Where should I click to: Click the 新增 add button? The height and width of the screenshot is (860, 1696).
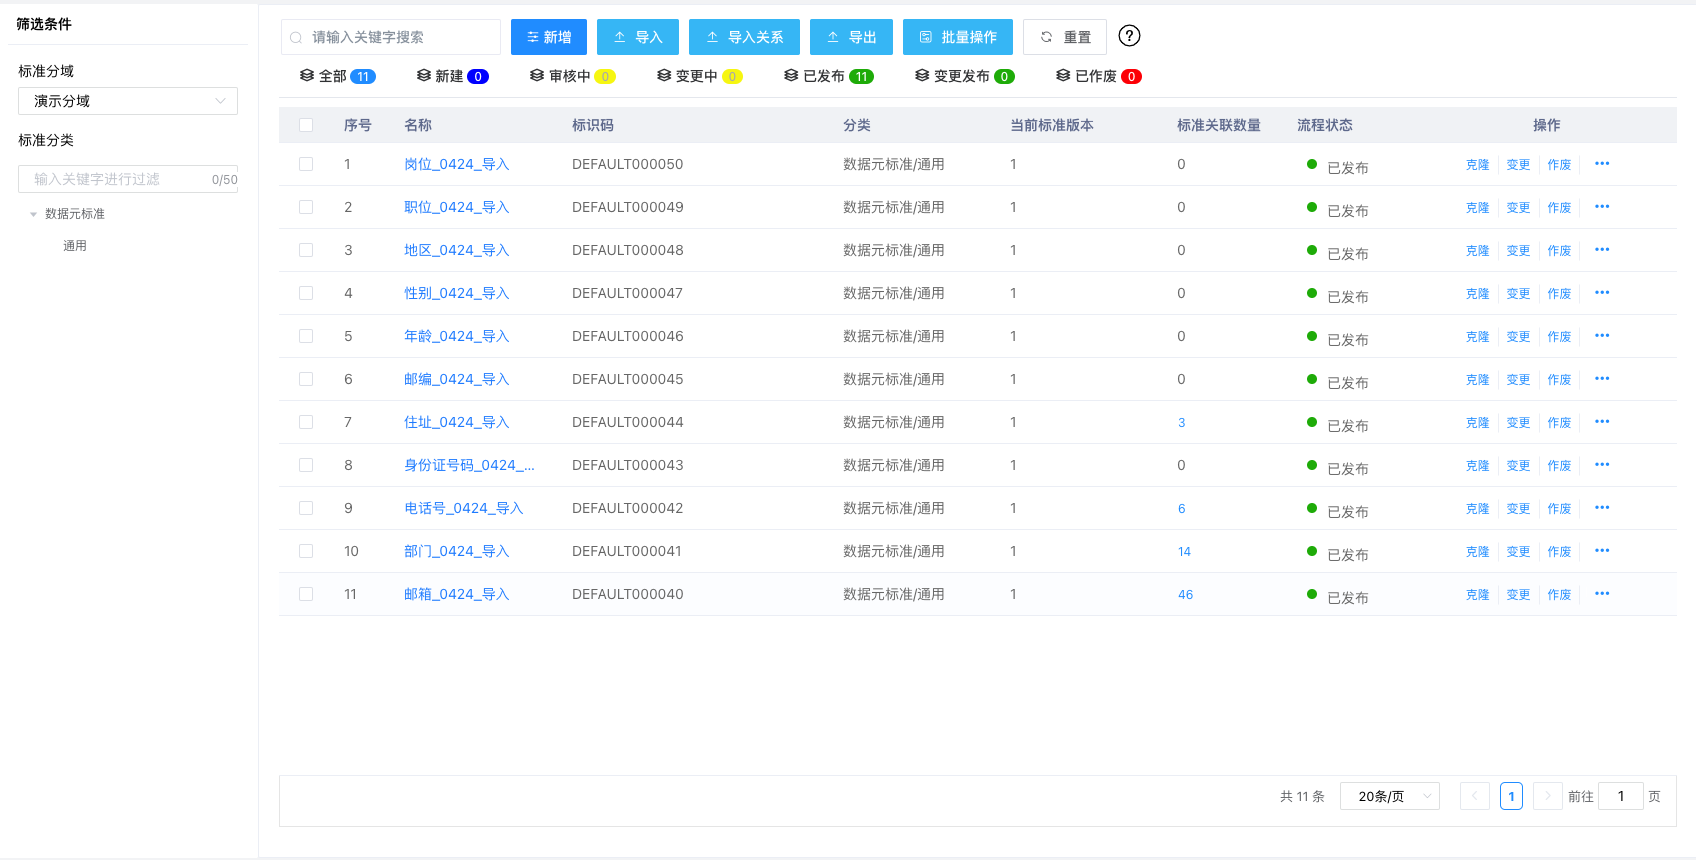[x=549, y=37]
